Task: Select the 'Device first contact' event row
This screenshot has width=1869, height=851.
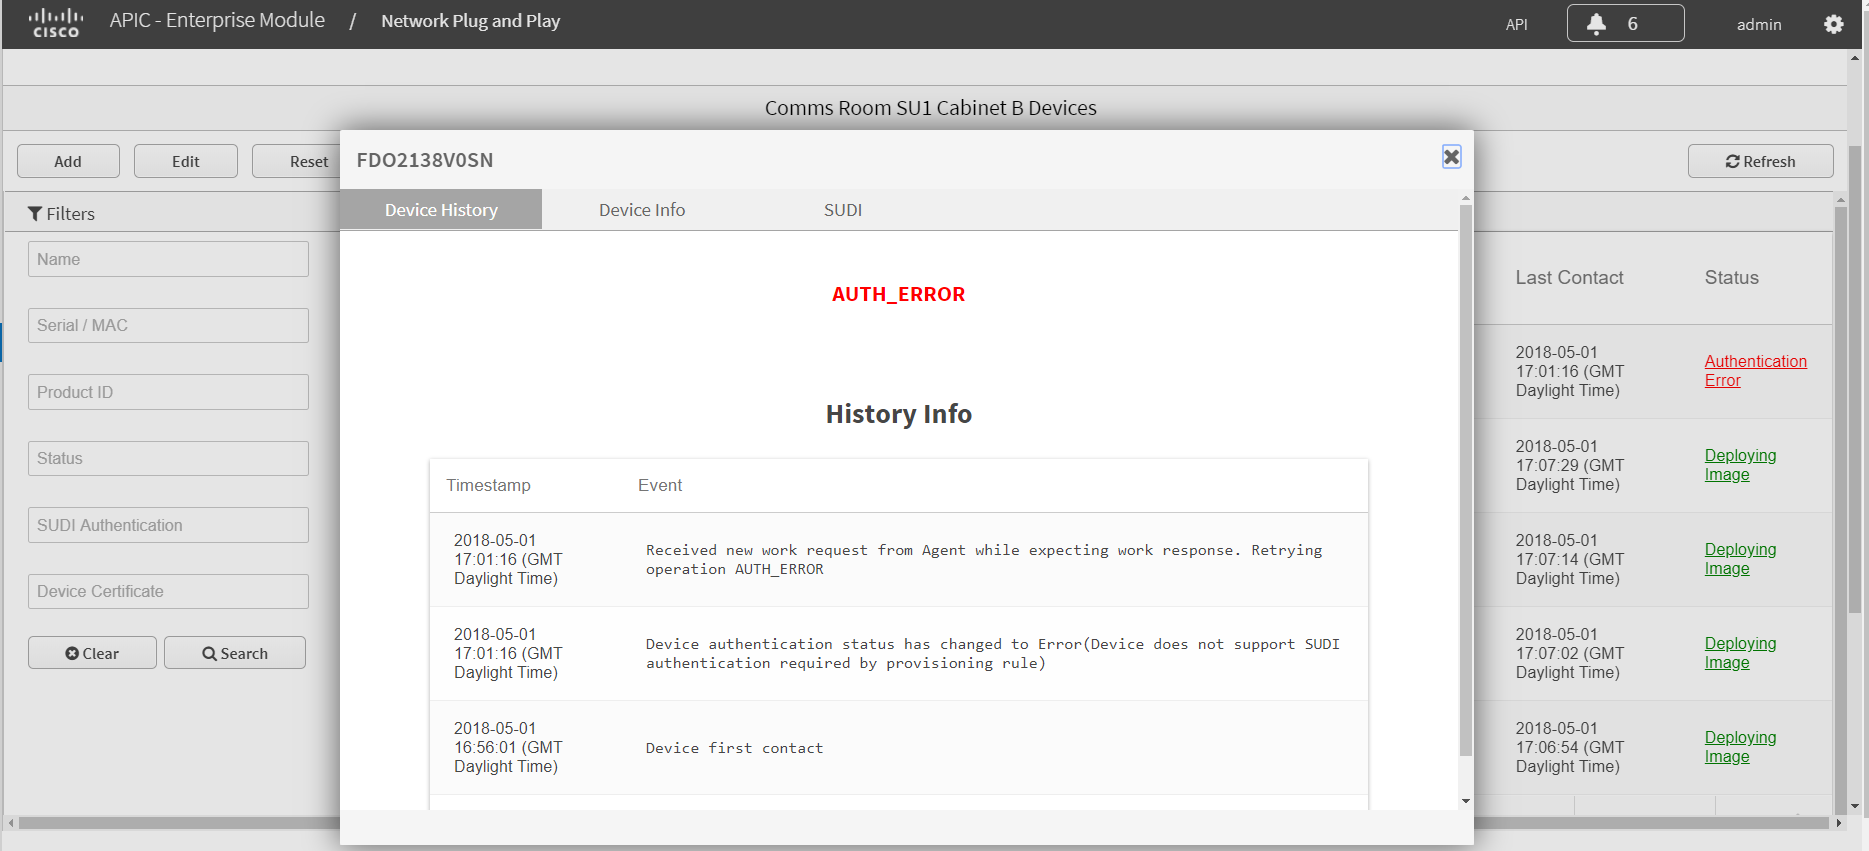Action: (899, 748)
